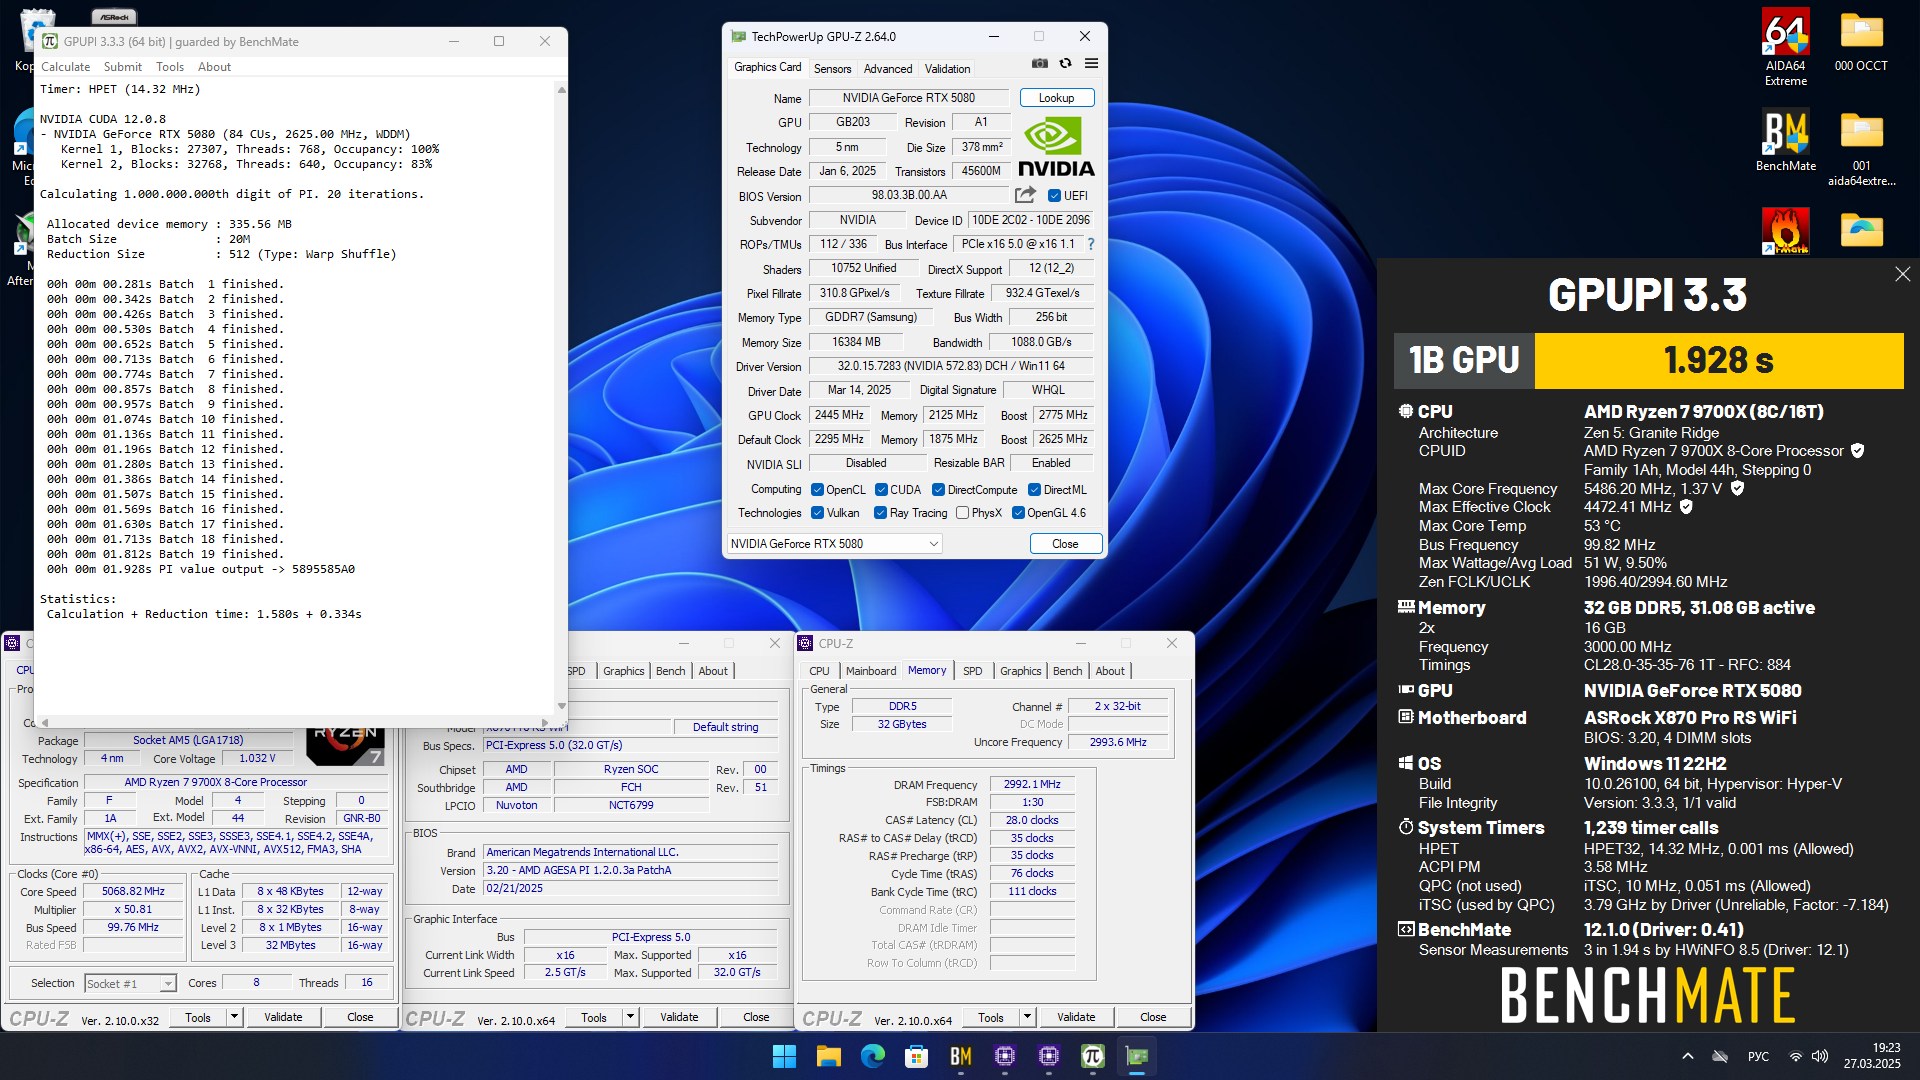This screenshot has height=1080, width=1920.
Task: Open BenchMate desktop shortcut
Action: [1786, 141]
